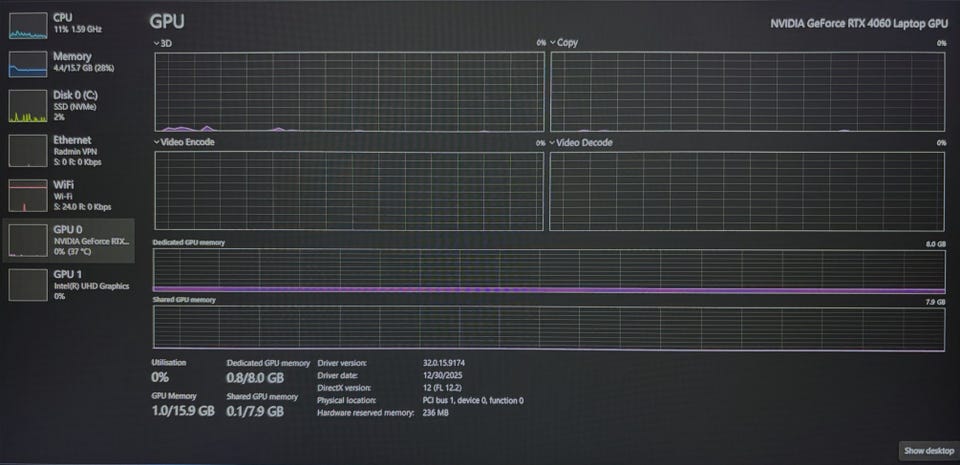The width and height of the screenshot is (960, 465).
Task: Click the PCI bus 1 physical location value
Action: coord(473,400)
